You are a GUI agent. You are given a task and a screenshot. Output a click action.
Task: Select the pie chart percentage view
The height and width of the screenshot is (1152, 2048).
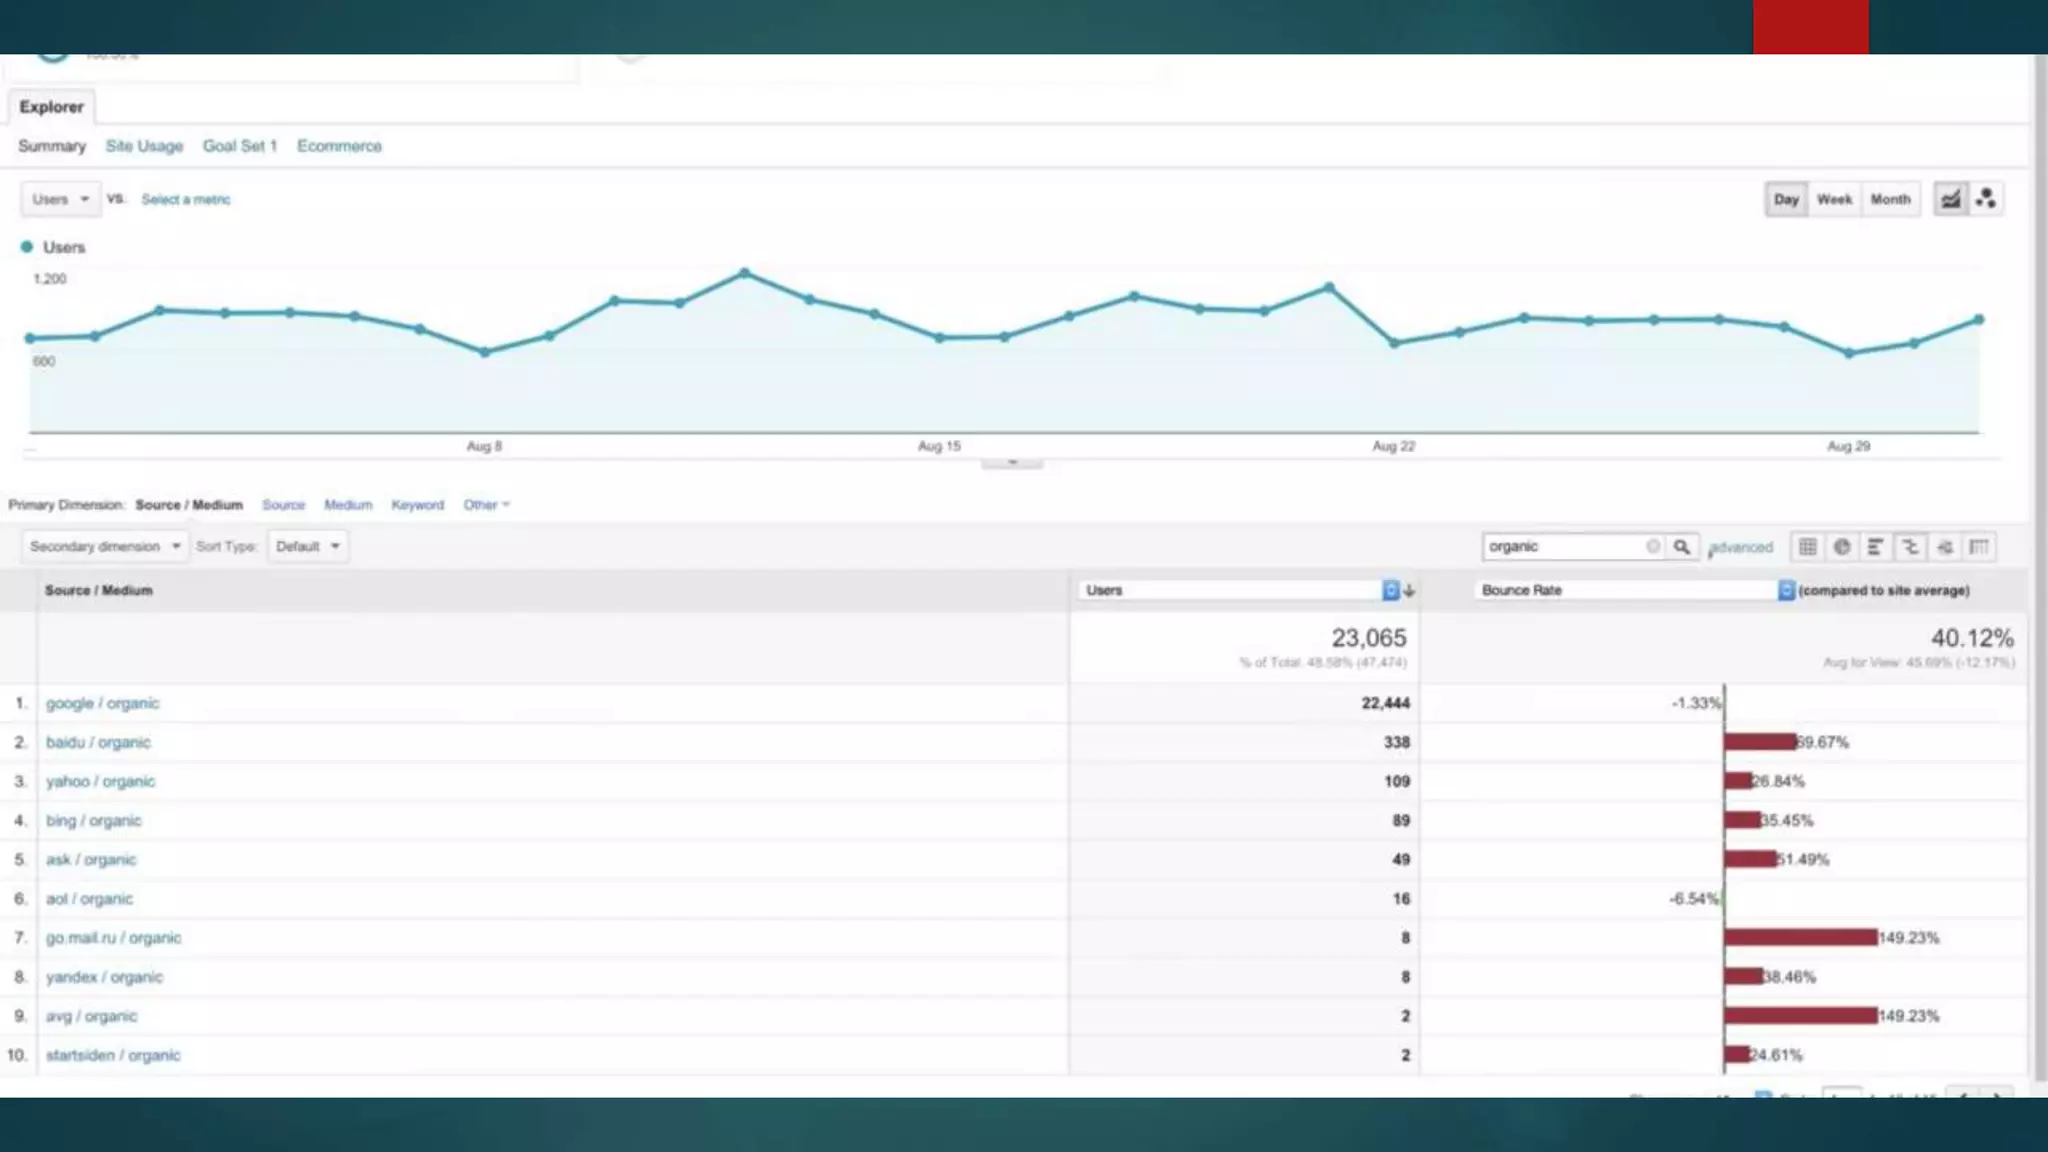click(x=1842, y=547)
